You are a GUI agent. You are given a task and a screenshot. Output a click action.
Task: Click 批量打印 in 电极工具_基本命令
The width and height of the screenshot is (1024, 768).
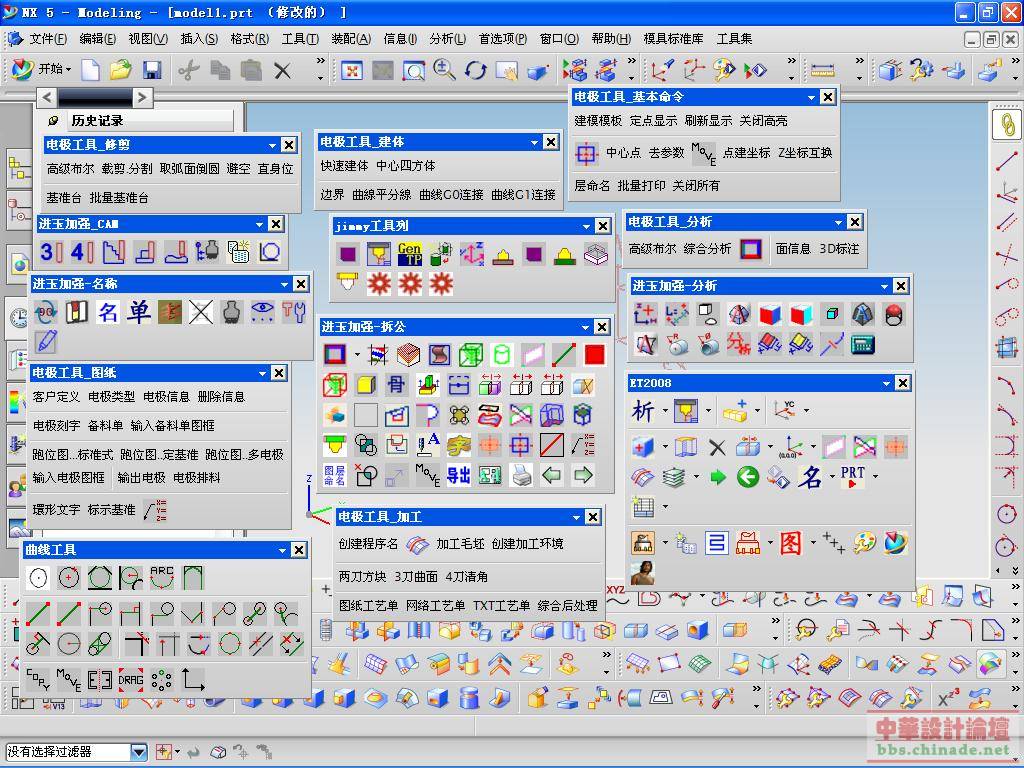click(641, 185)
